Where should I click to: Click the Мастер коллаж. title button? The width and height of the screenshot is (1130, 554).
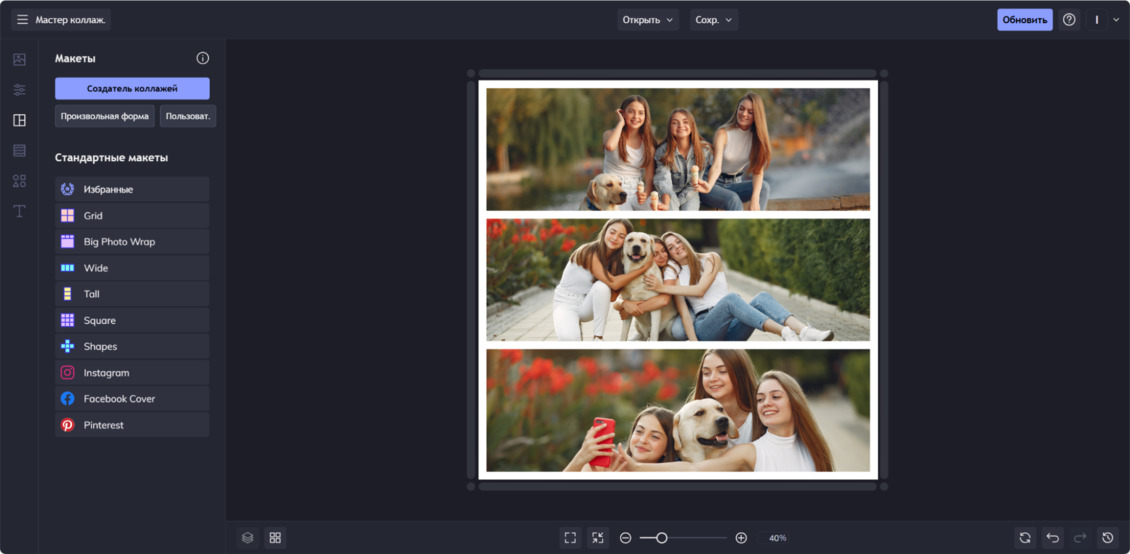point(71,19)
